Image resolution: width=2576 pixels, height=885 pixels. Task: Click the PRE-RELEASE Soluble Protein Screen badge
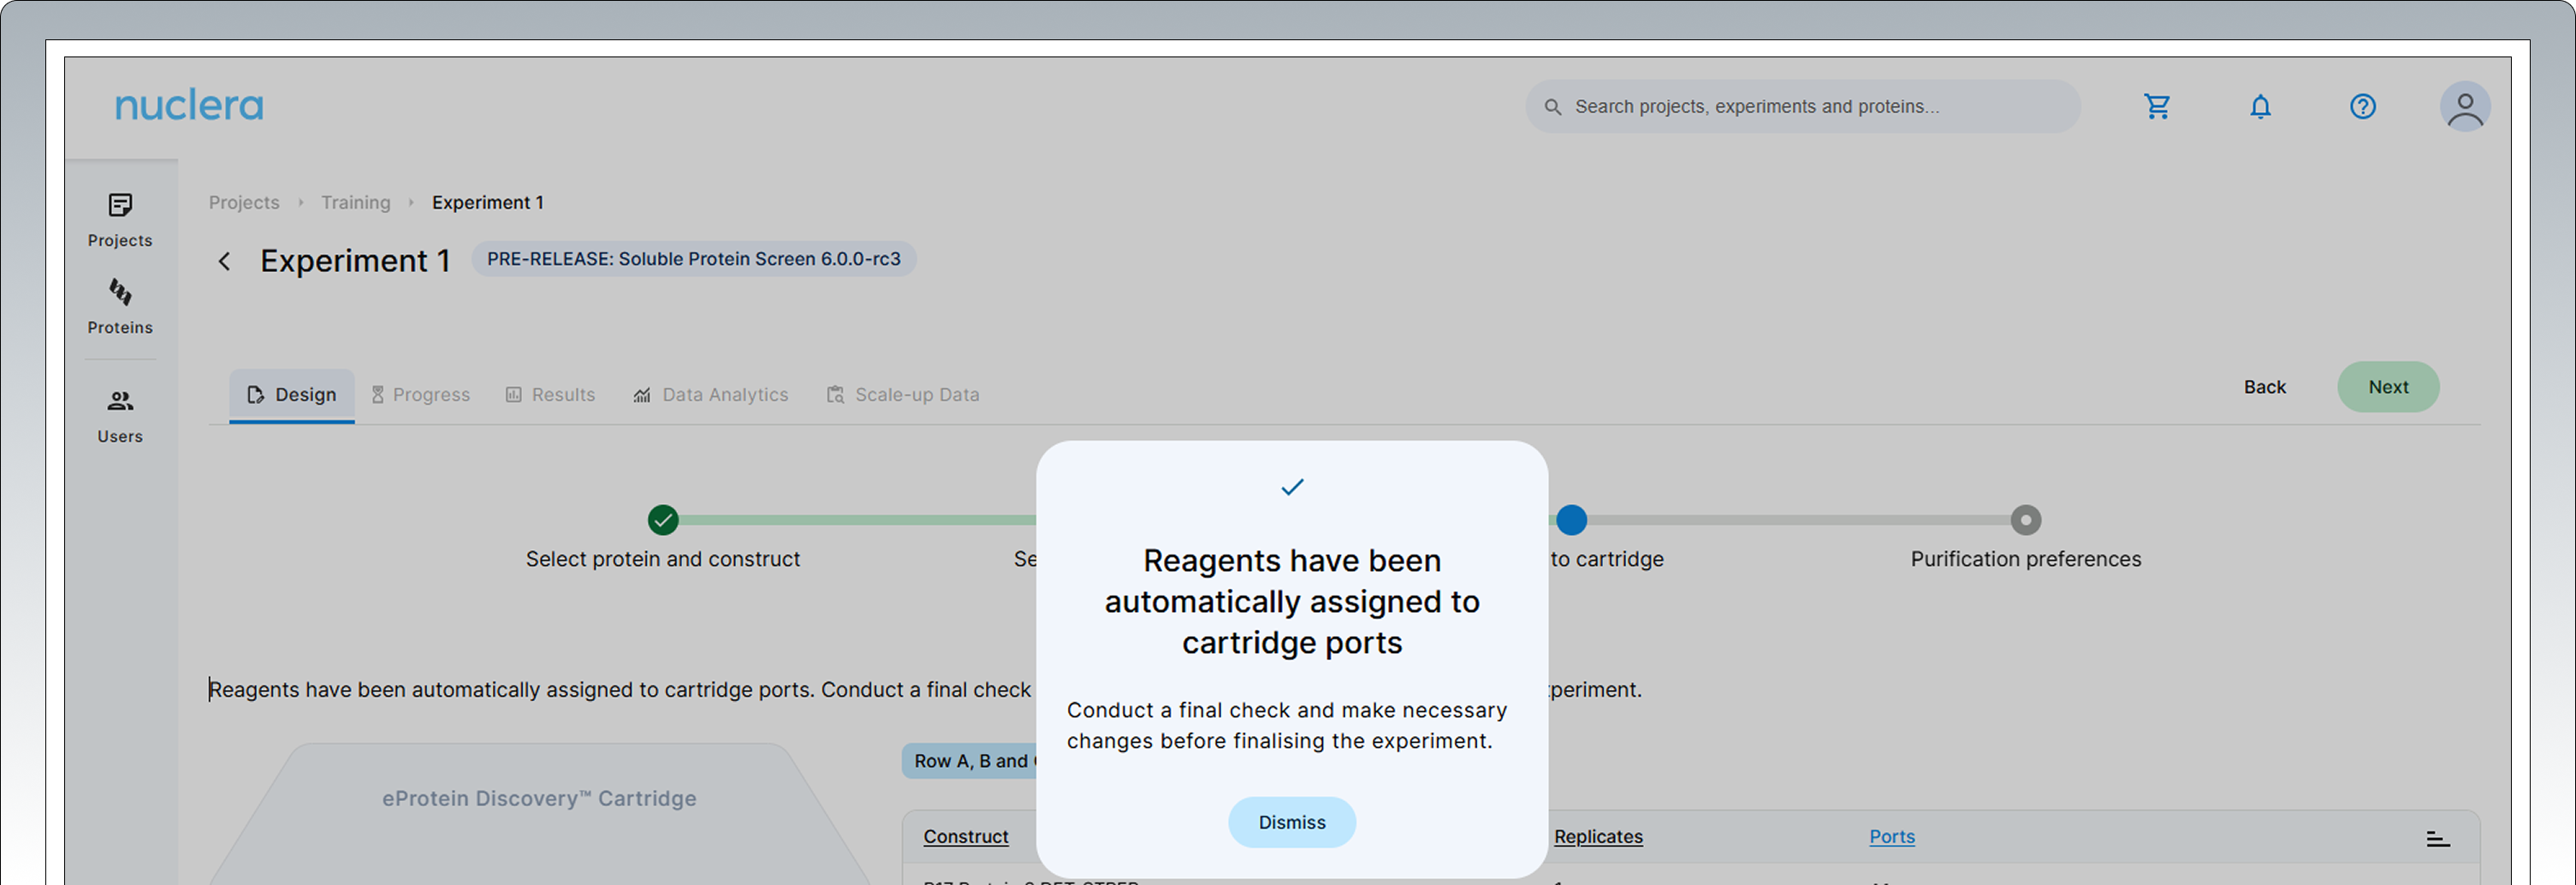693,259
